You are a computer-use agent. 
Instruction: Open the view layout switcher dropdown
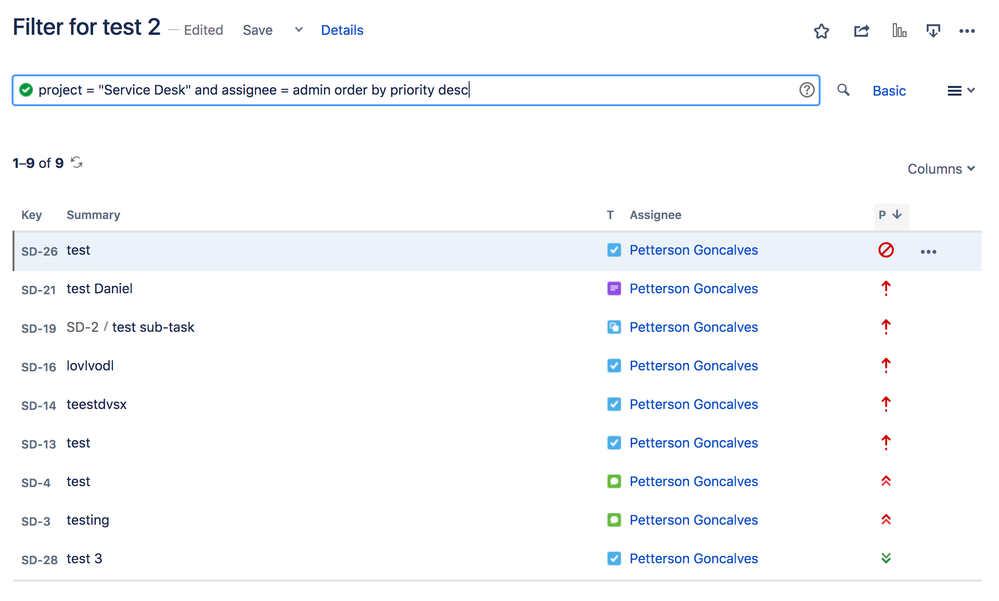[x=960, y=91]
